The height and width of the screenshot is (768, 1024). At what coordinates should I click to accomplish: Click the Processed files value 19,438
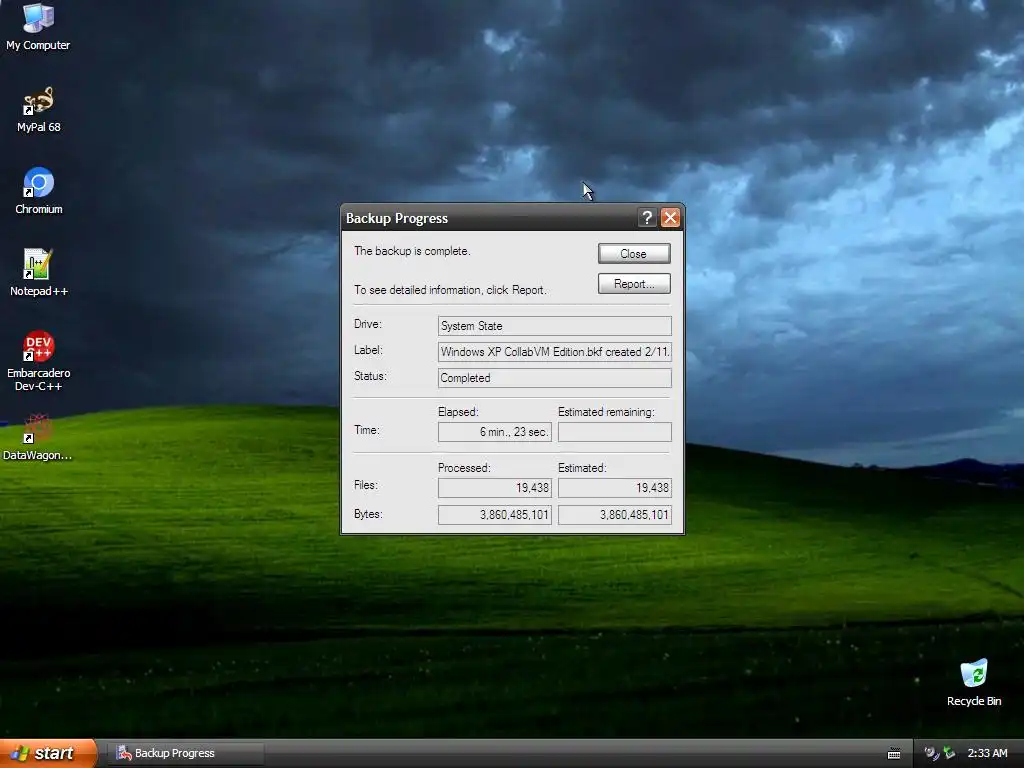click(494, 488)
